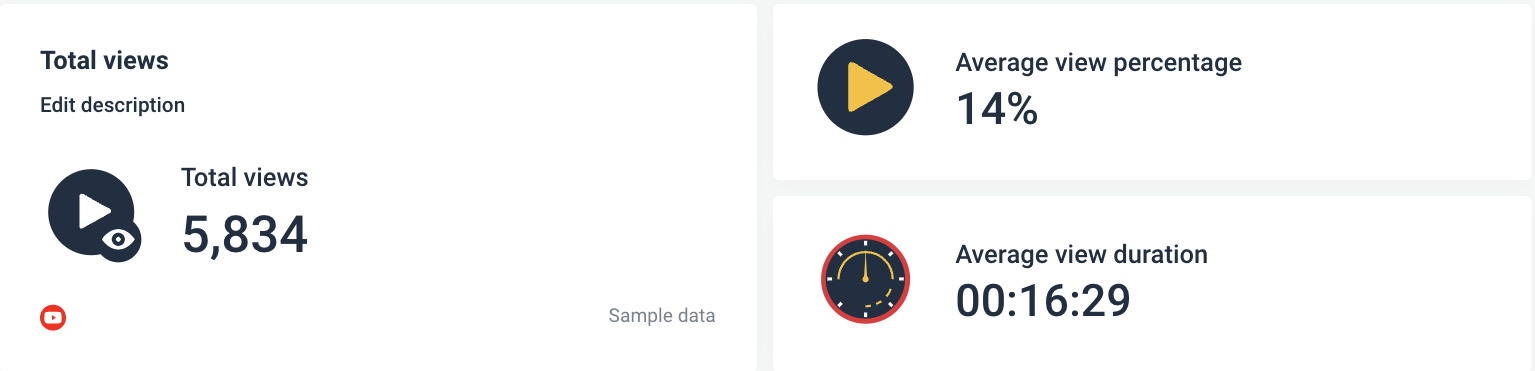
Task: Select the 5,834 views value
Action: click(x=245, y=235)
